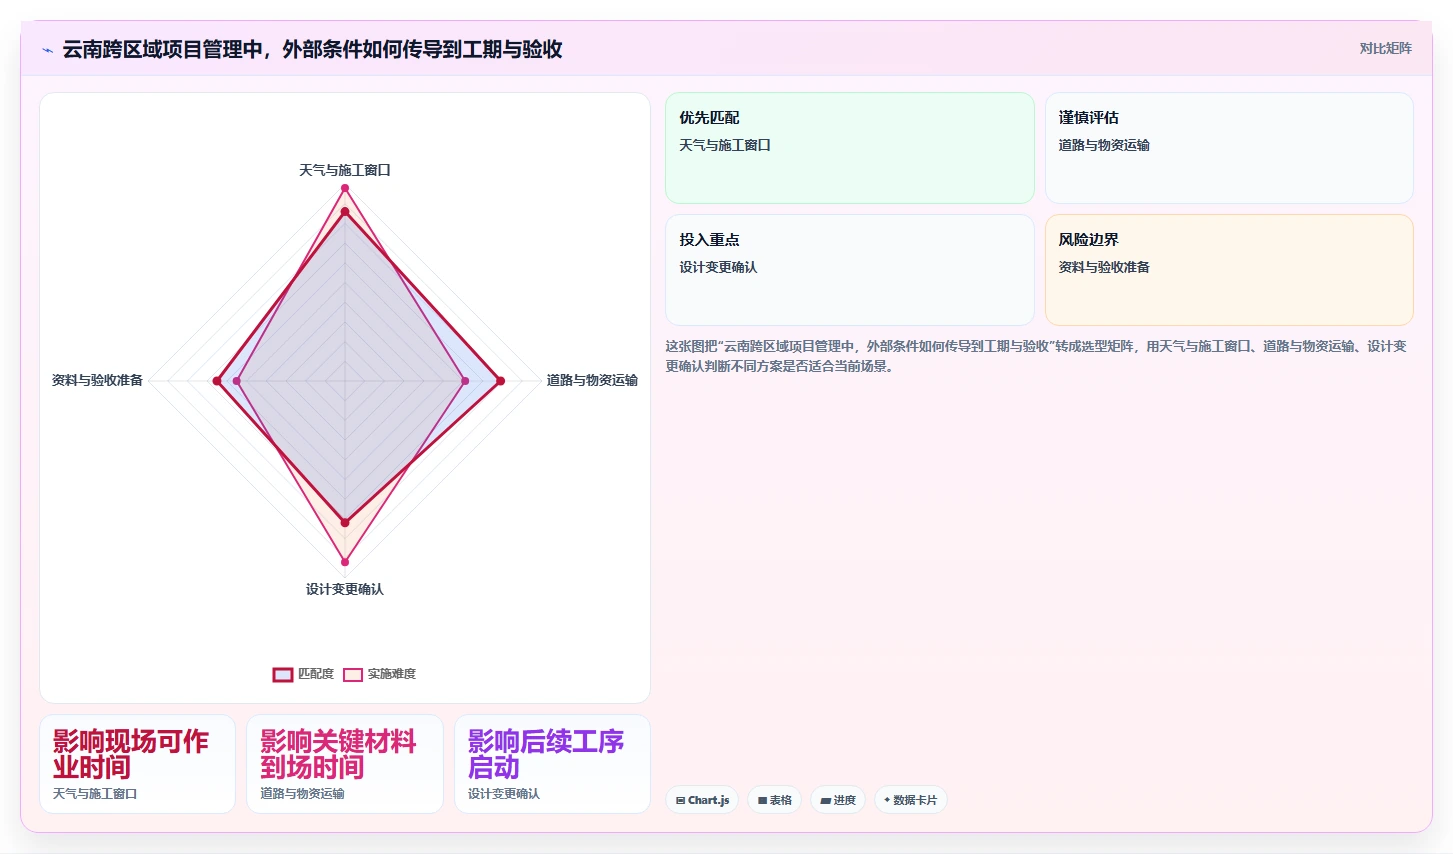Click 资料与验收准备 text in 风险边界 card
The height and width of the screenshot is (854, 1453).
1104,267
